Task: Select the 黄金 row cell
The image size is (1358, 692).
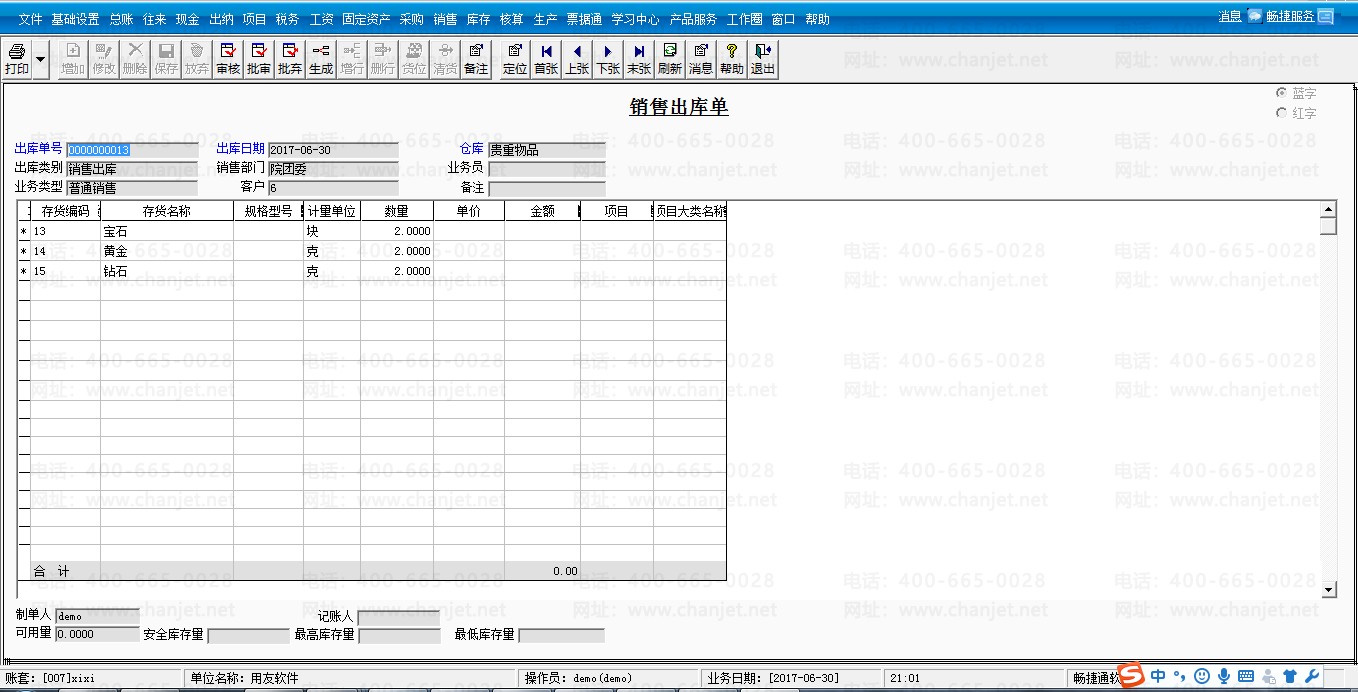Action: coord(167,251)
